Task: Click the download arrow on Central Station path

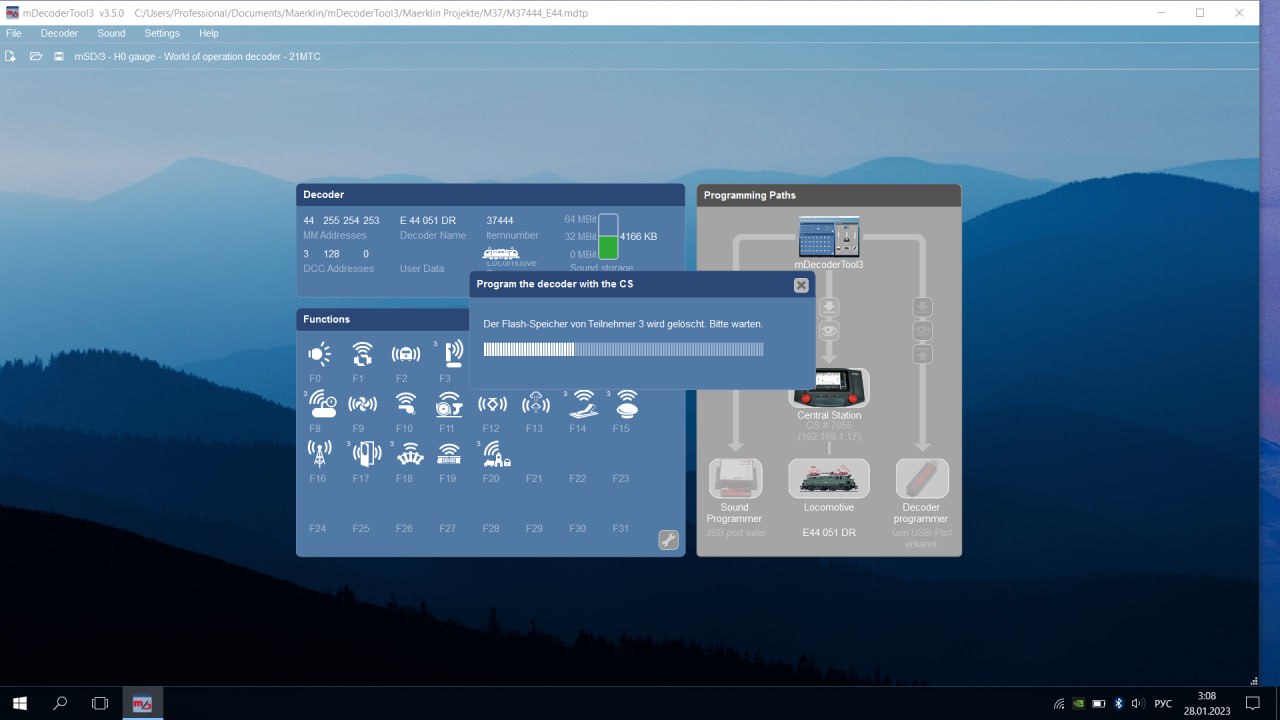Action: (x=829, y=306)
